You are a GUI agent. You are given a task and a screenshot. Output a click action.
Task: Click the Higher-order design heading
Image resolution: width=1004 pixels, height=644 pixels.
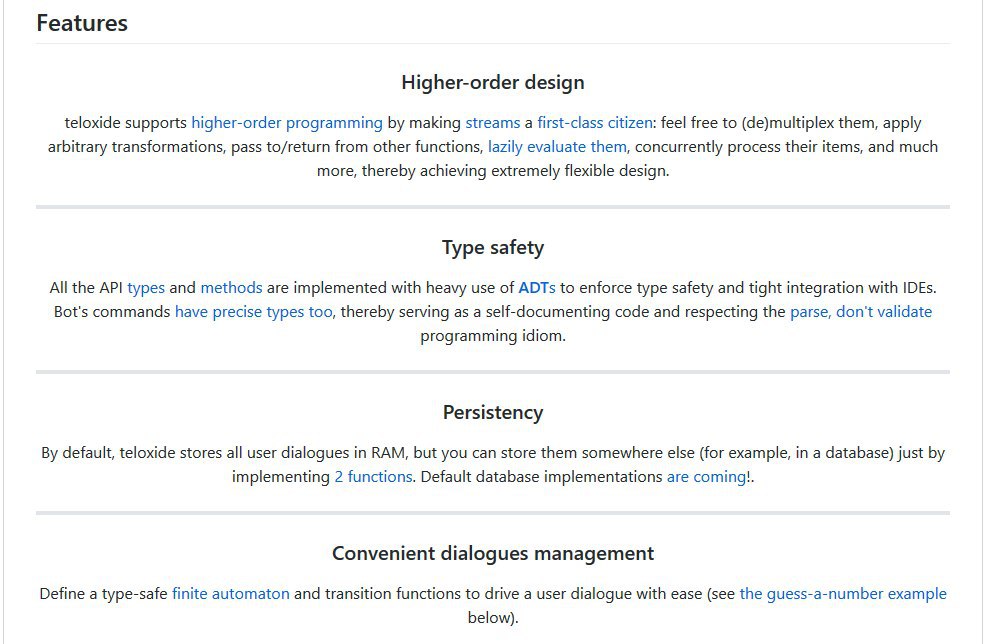click(x=493, y=82)
